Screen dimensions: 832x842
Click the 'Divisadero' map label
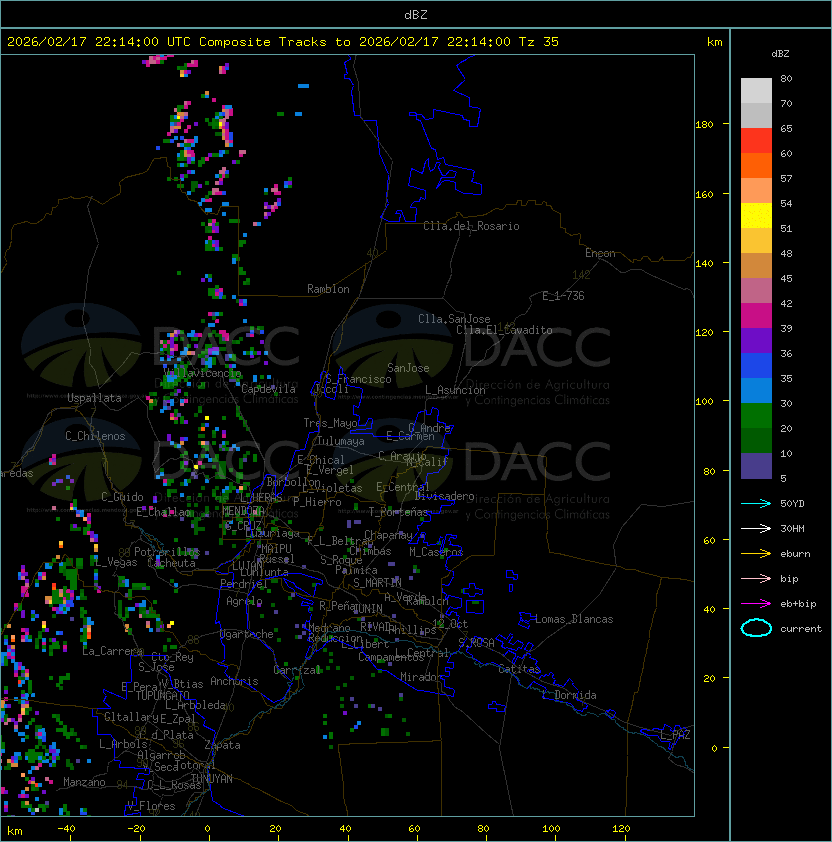[445, 496]
